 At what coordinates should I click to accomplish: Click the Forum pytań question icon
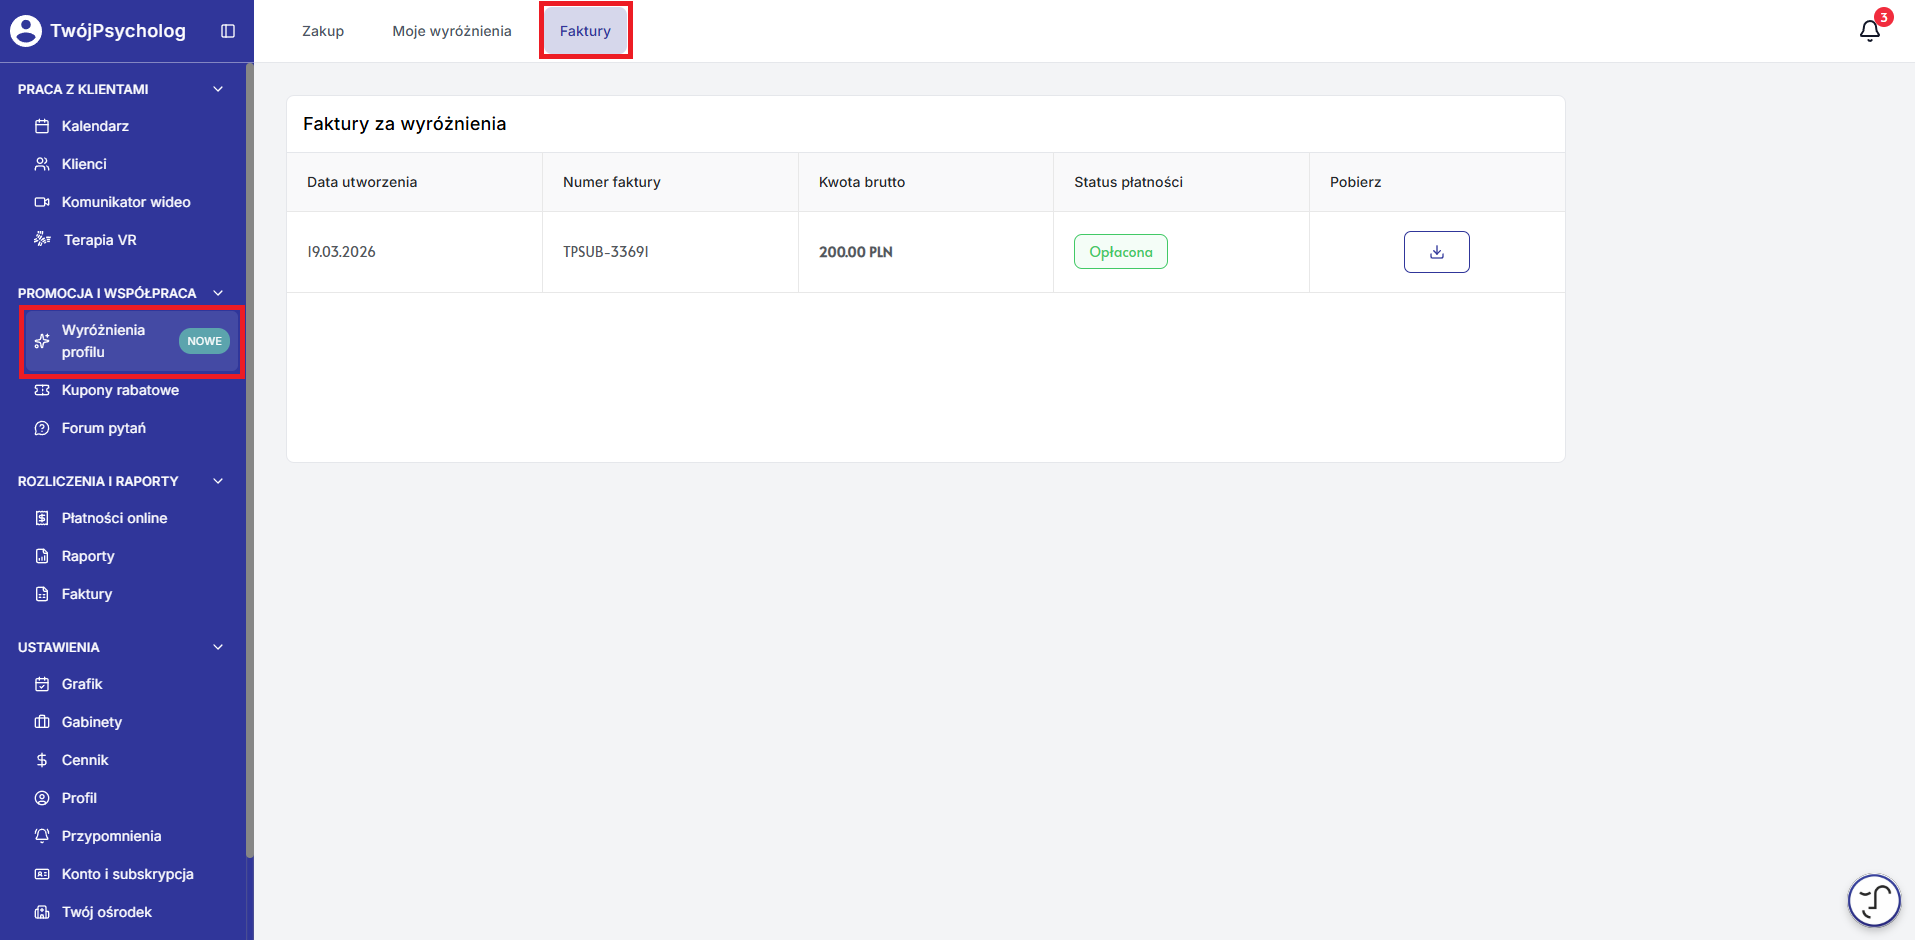42,428
